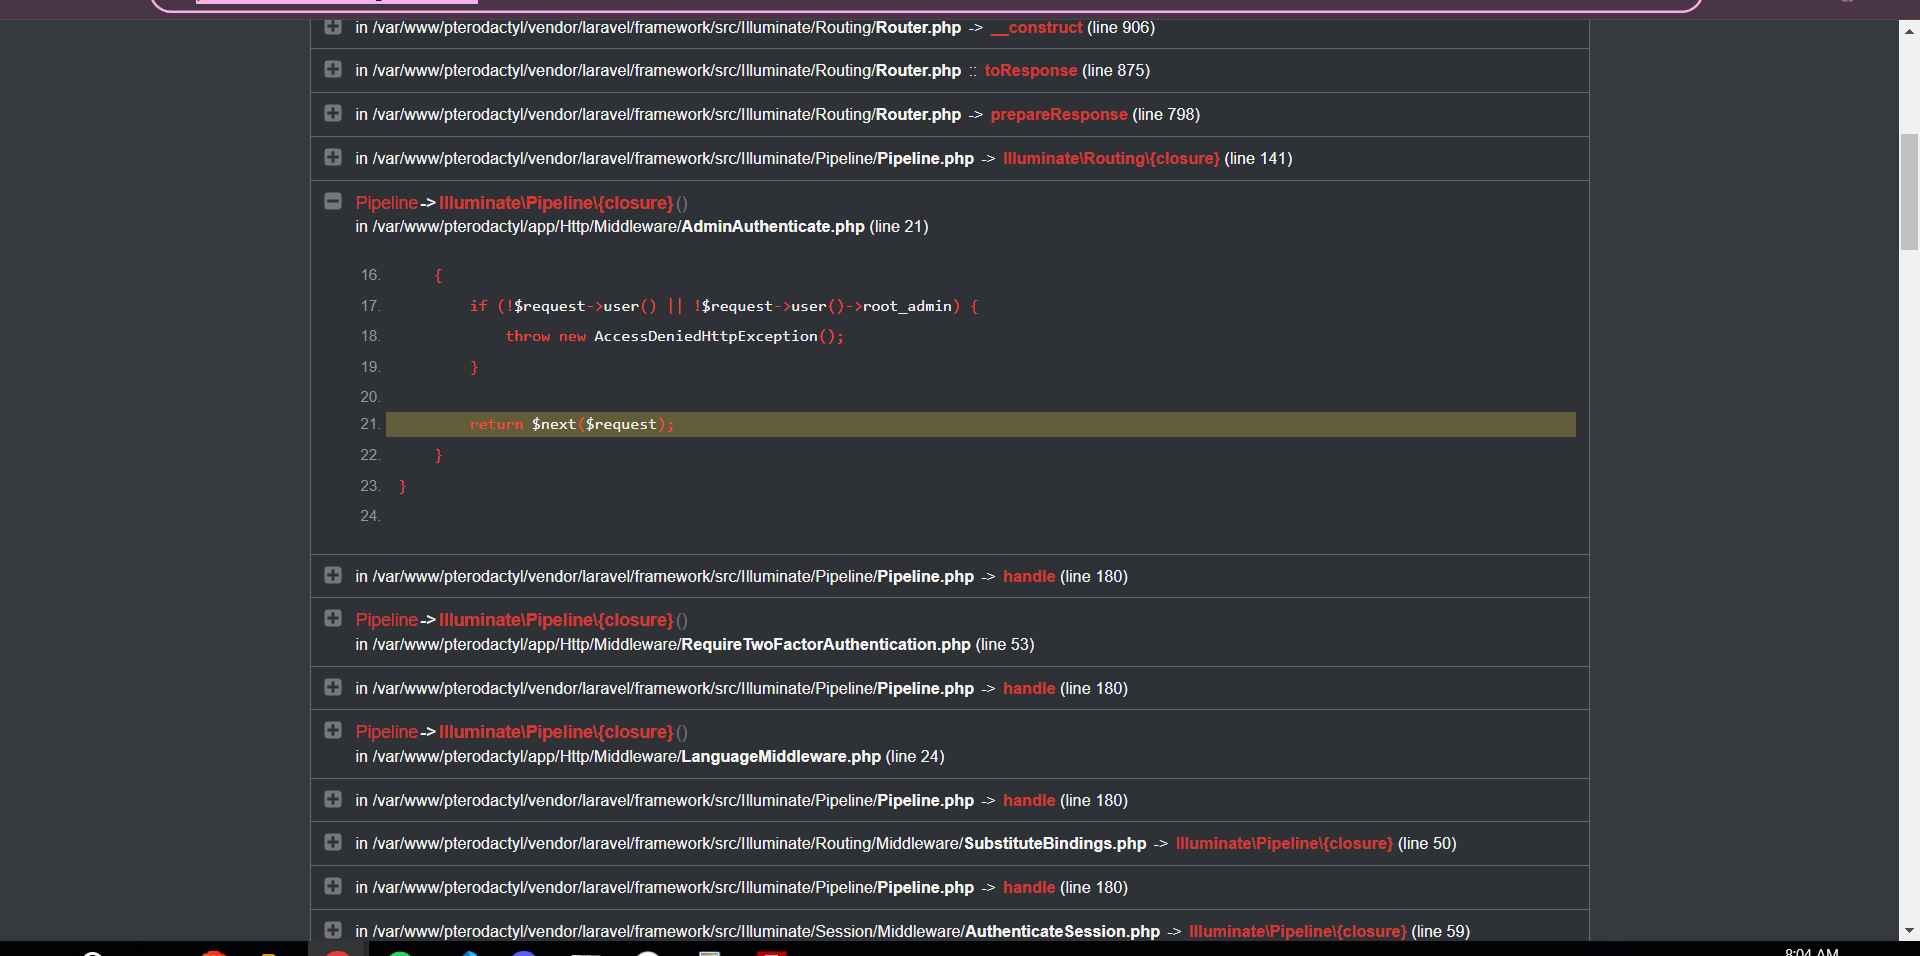Click the RequireTwoFactorAuthentication.php file name
1920x956 pixels.
[x=825, y=645]
